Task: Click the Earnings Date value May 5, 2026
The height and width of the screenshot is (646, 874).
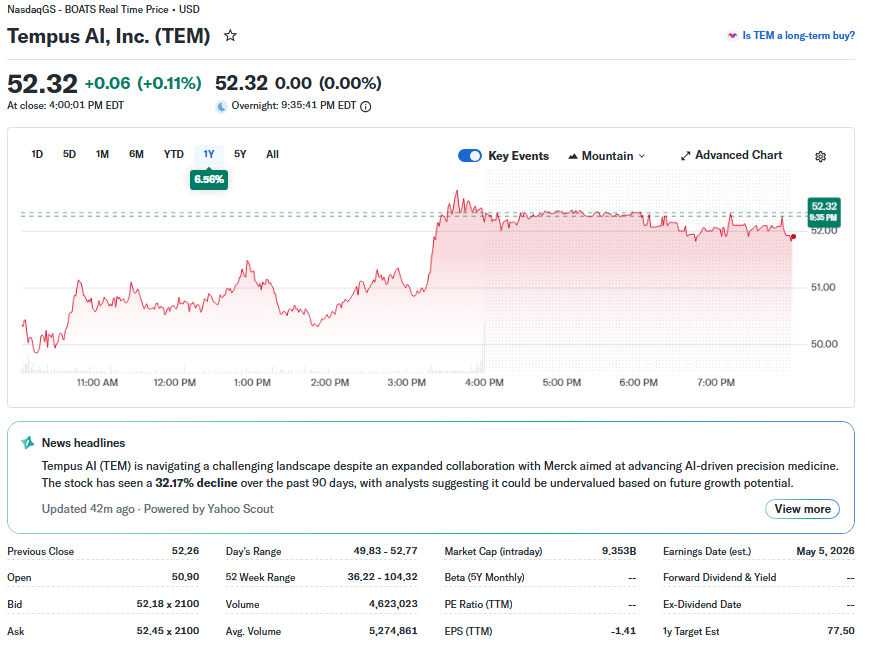Action: [826, 551]
